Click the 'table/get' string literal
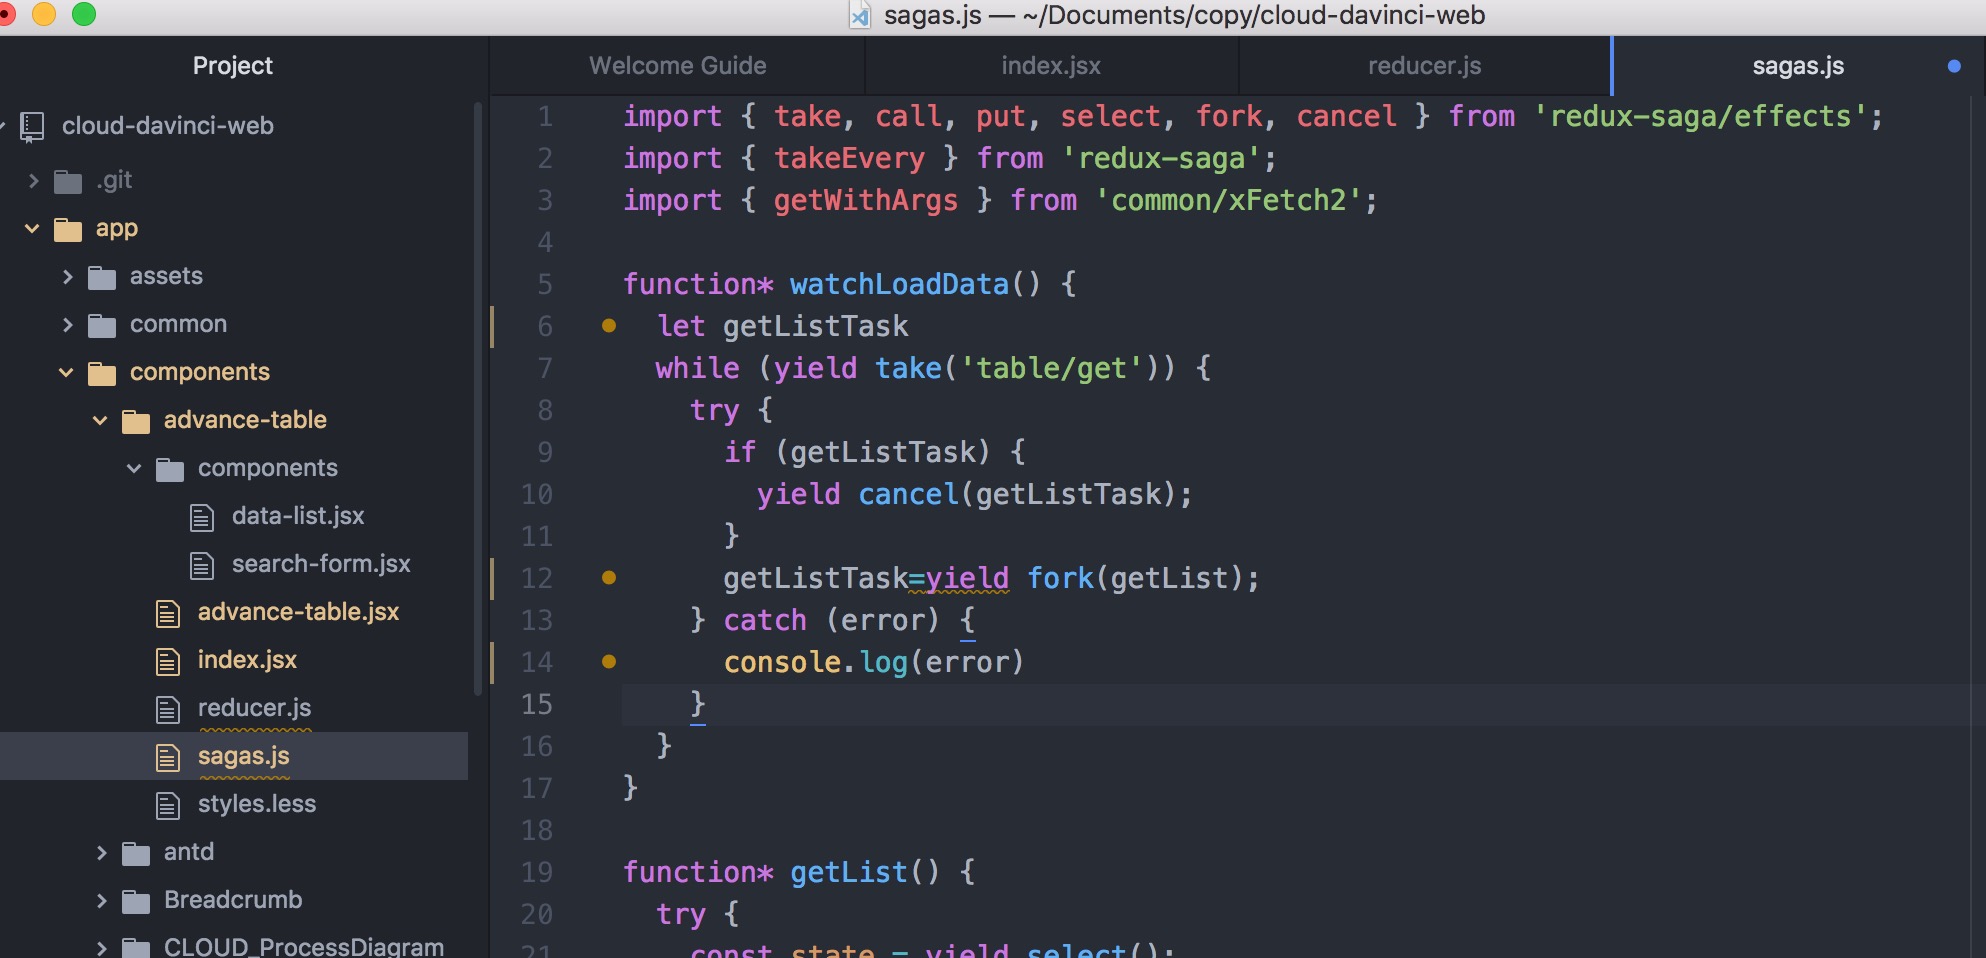Image resolution: width=1986 pixels, height=958 pixels. (1051, 369)
